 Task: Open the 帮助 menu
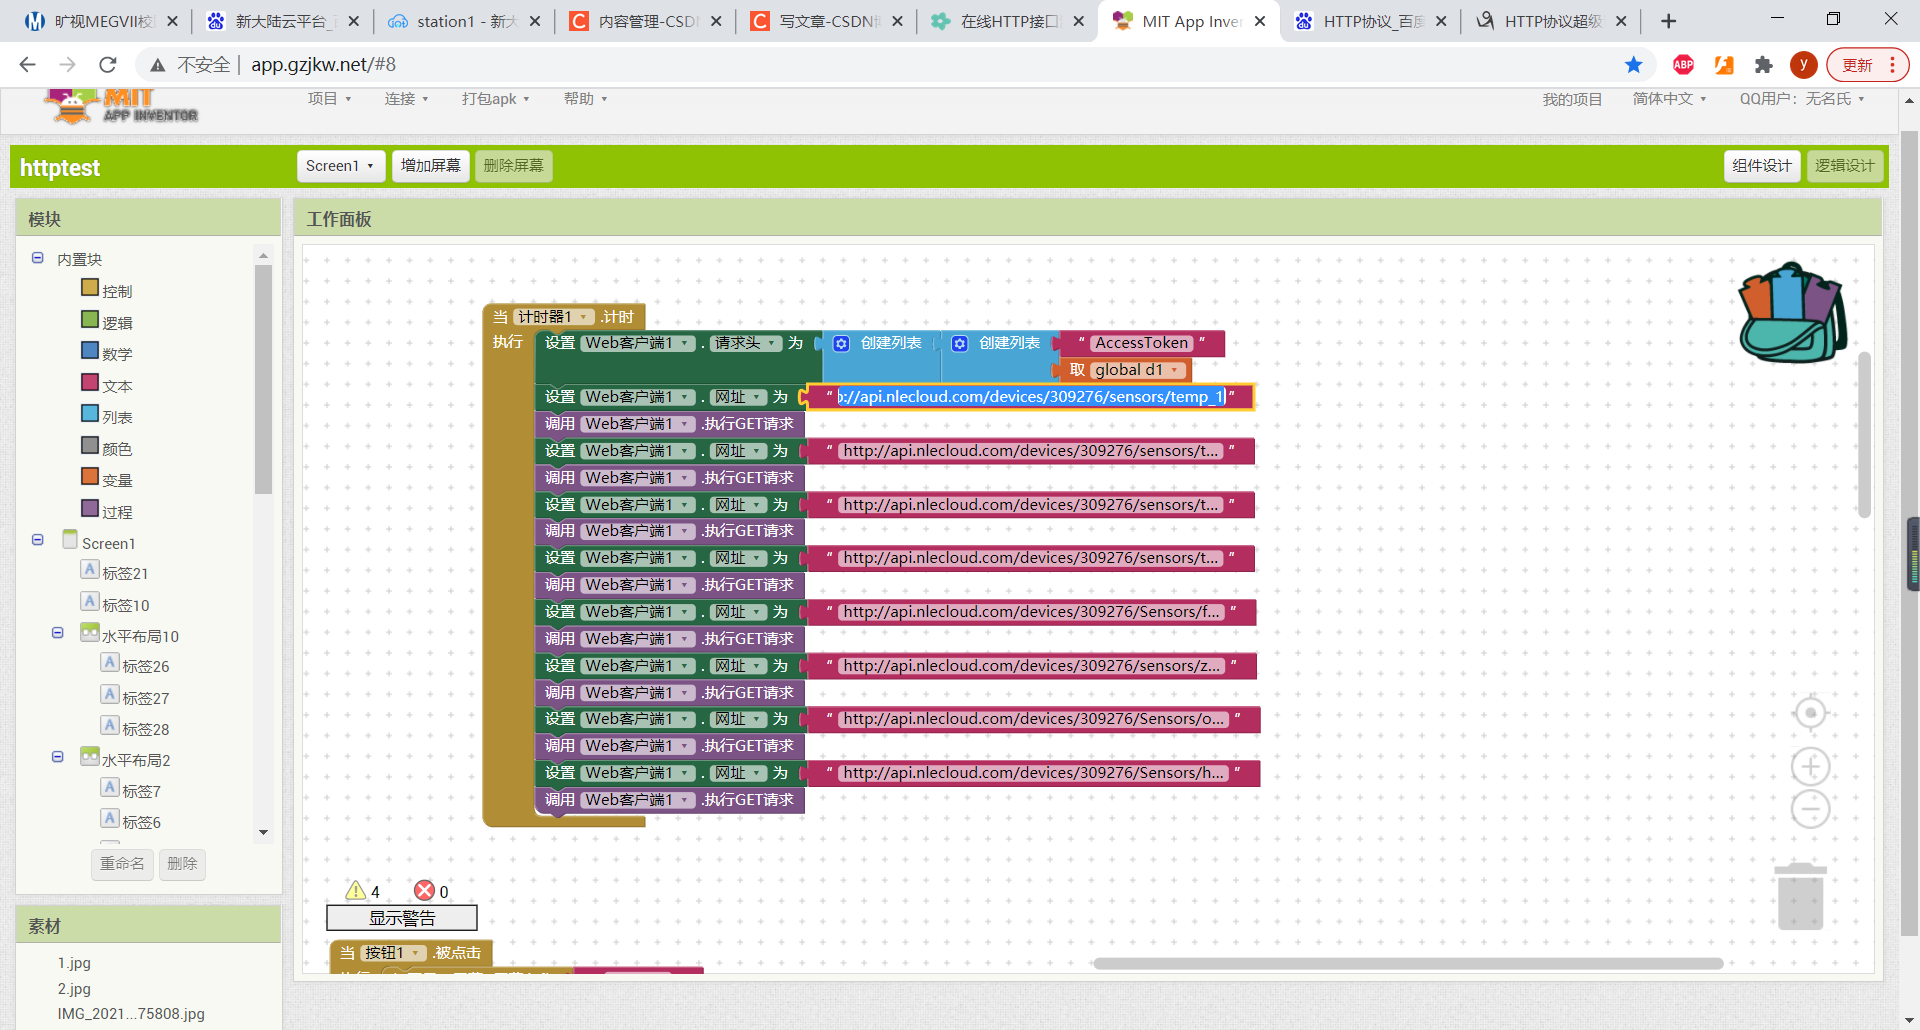pos(585,99)
